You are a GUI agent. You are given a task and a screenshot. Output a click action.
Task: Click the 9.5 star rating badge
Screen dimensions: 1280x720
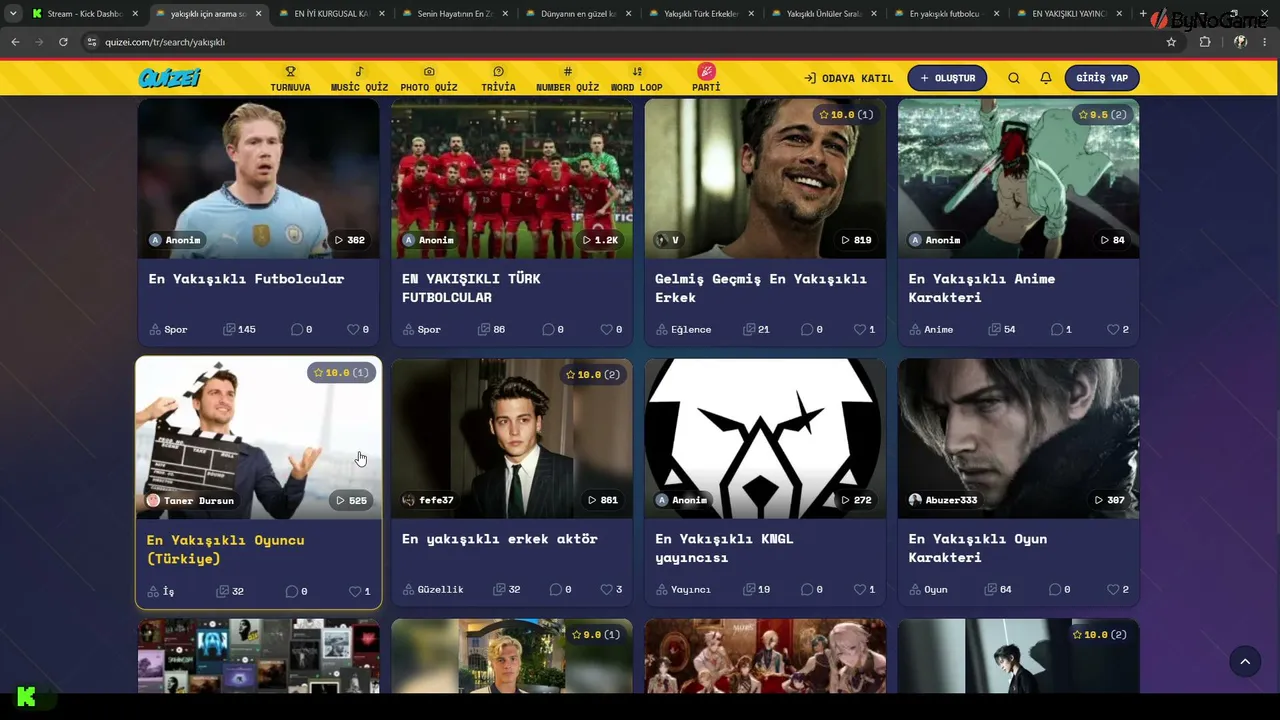coord(1102,115)
